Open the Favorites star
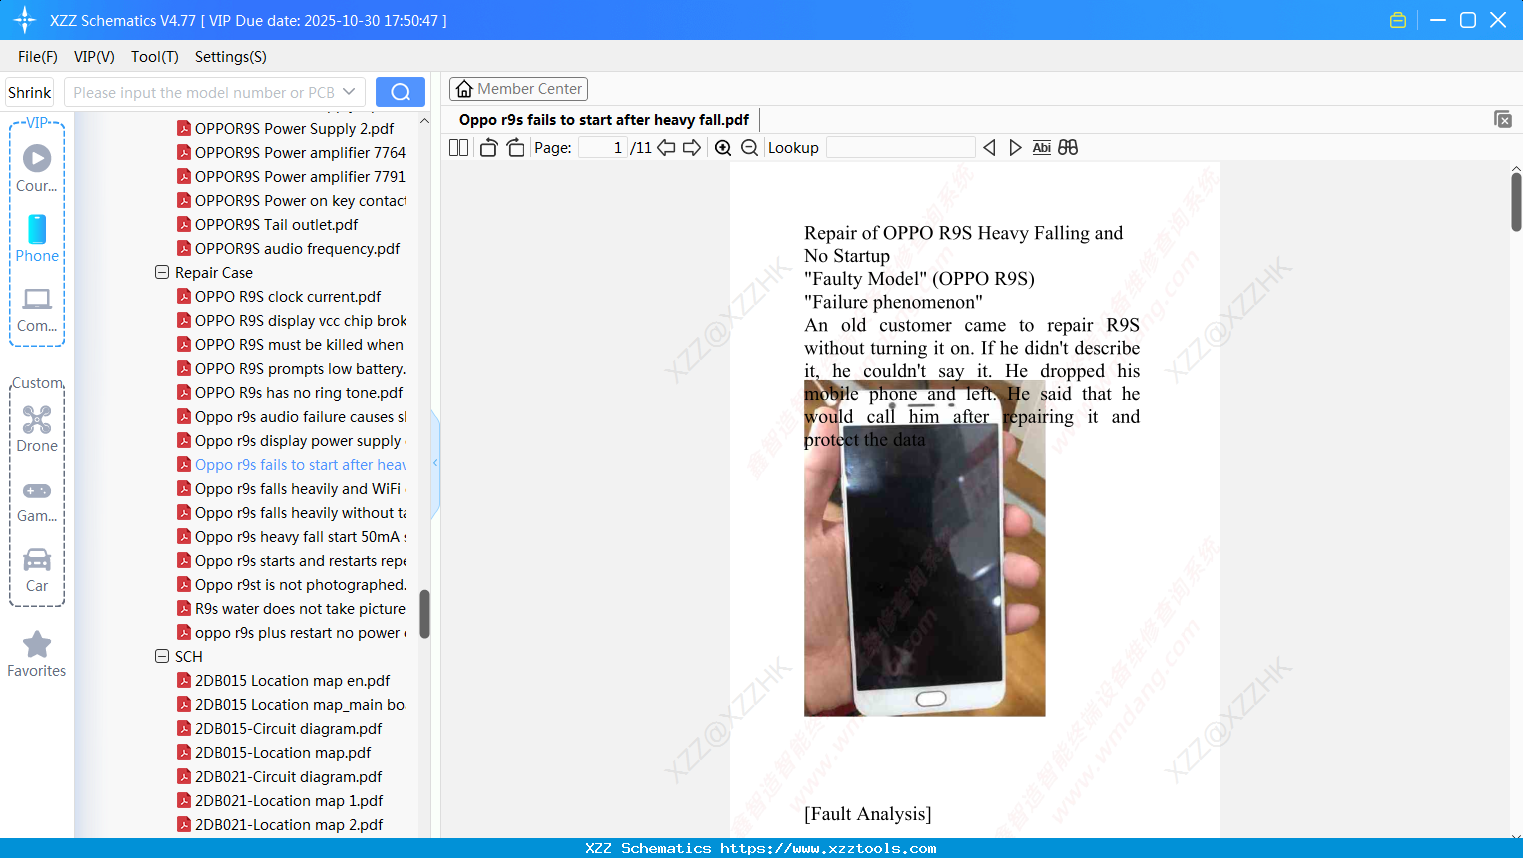The height and width of the screenshot is (858, 1523). pyautogui.click(x=37, y=654)
